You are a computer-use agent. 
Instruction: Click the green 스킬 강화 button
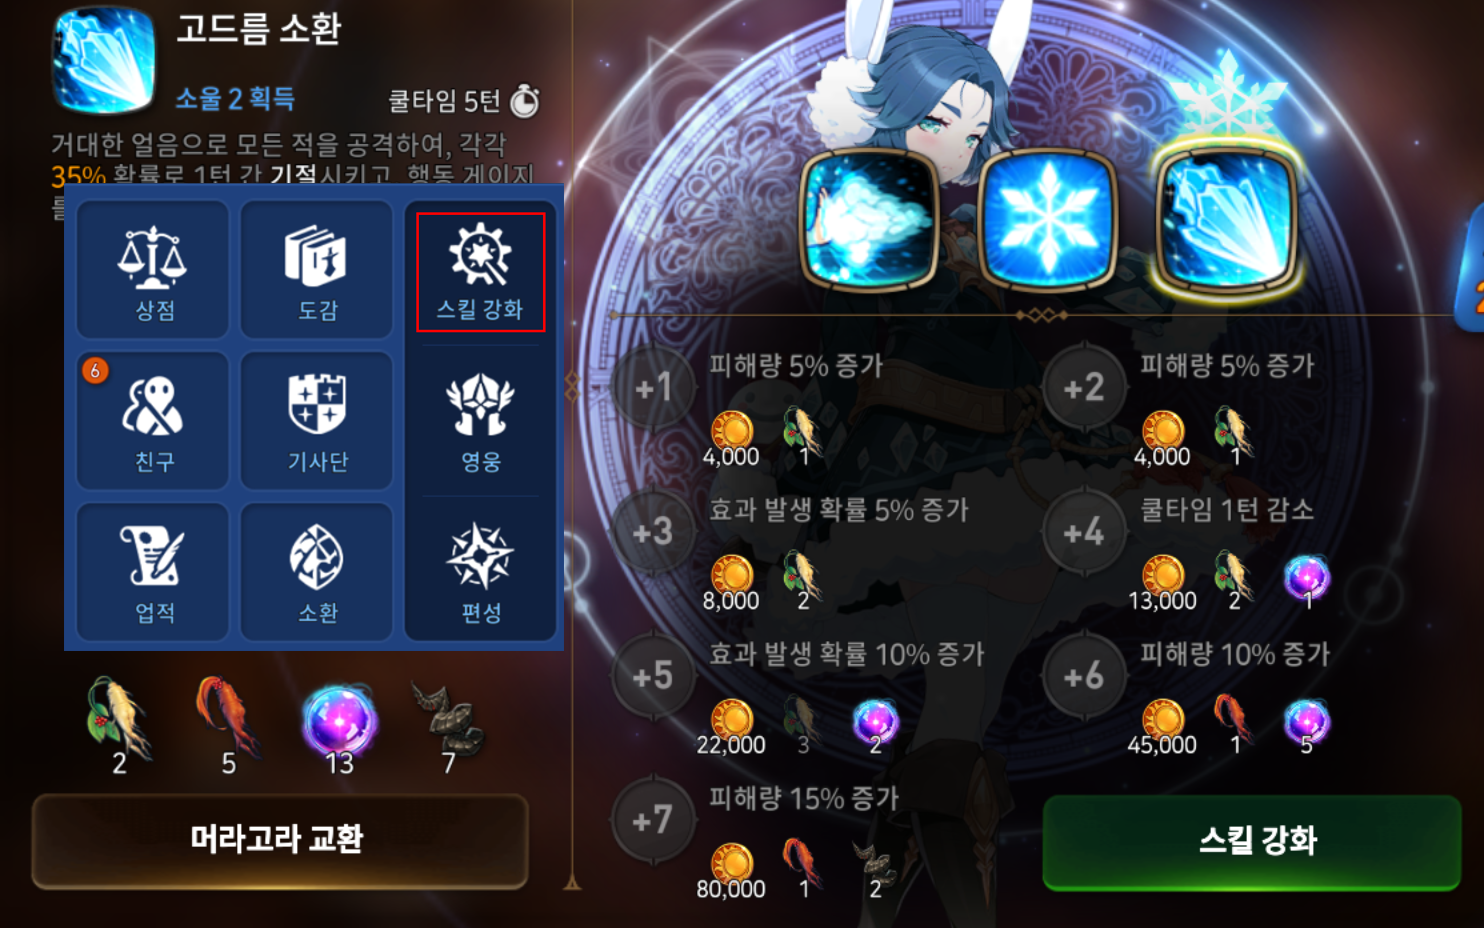pos(1252,842)
